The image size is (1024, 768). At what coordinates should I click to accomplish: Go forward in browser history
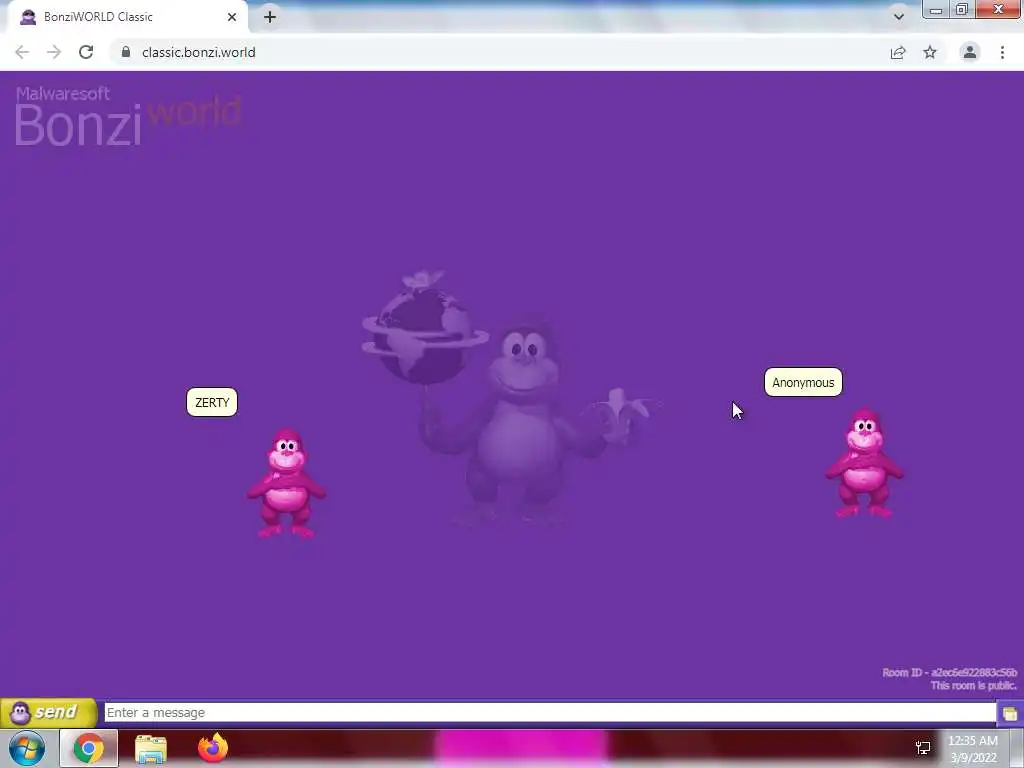pos(54,52)
